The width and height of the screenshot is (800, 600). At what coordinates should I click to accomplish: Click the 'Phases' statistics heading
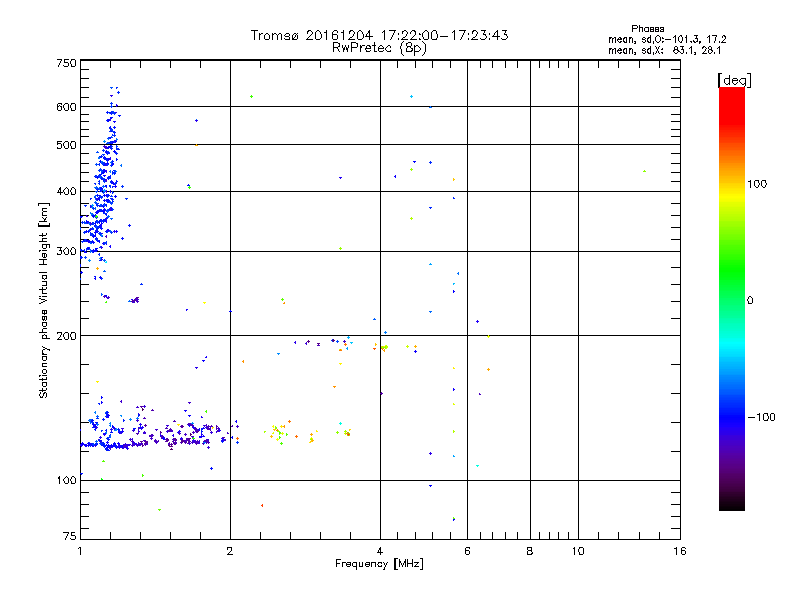(647, 29)
